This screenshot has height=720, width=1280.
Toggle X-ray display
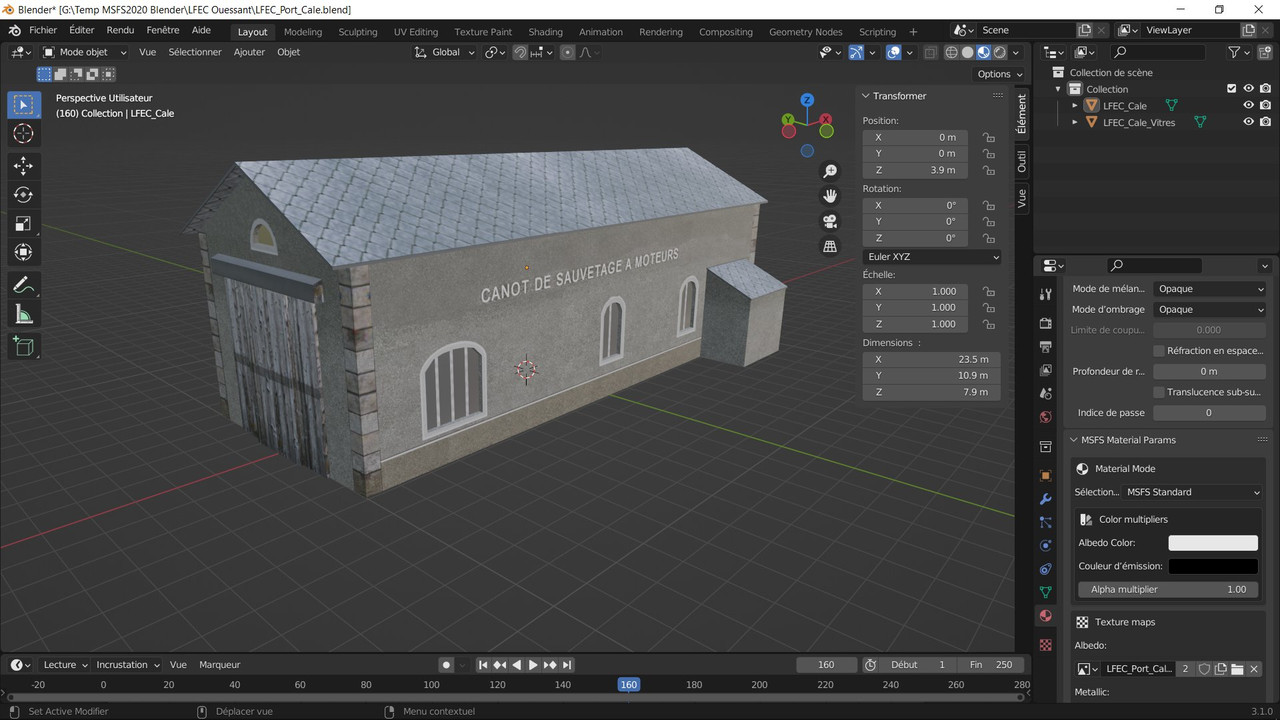click(930, 52)
